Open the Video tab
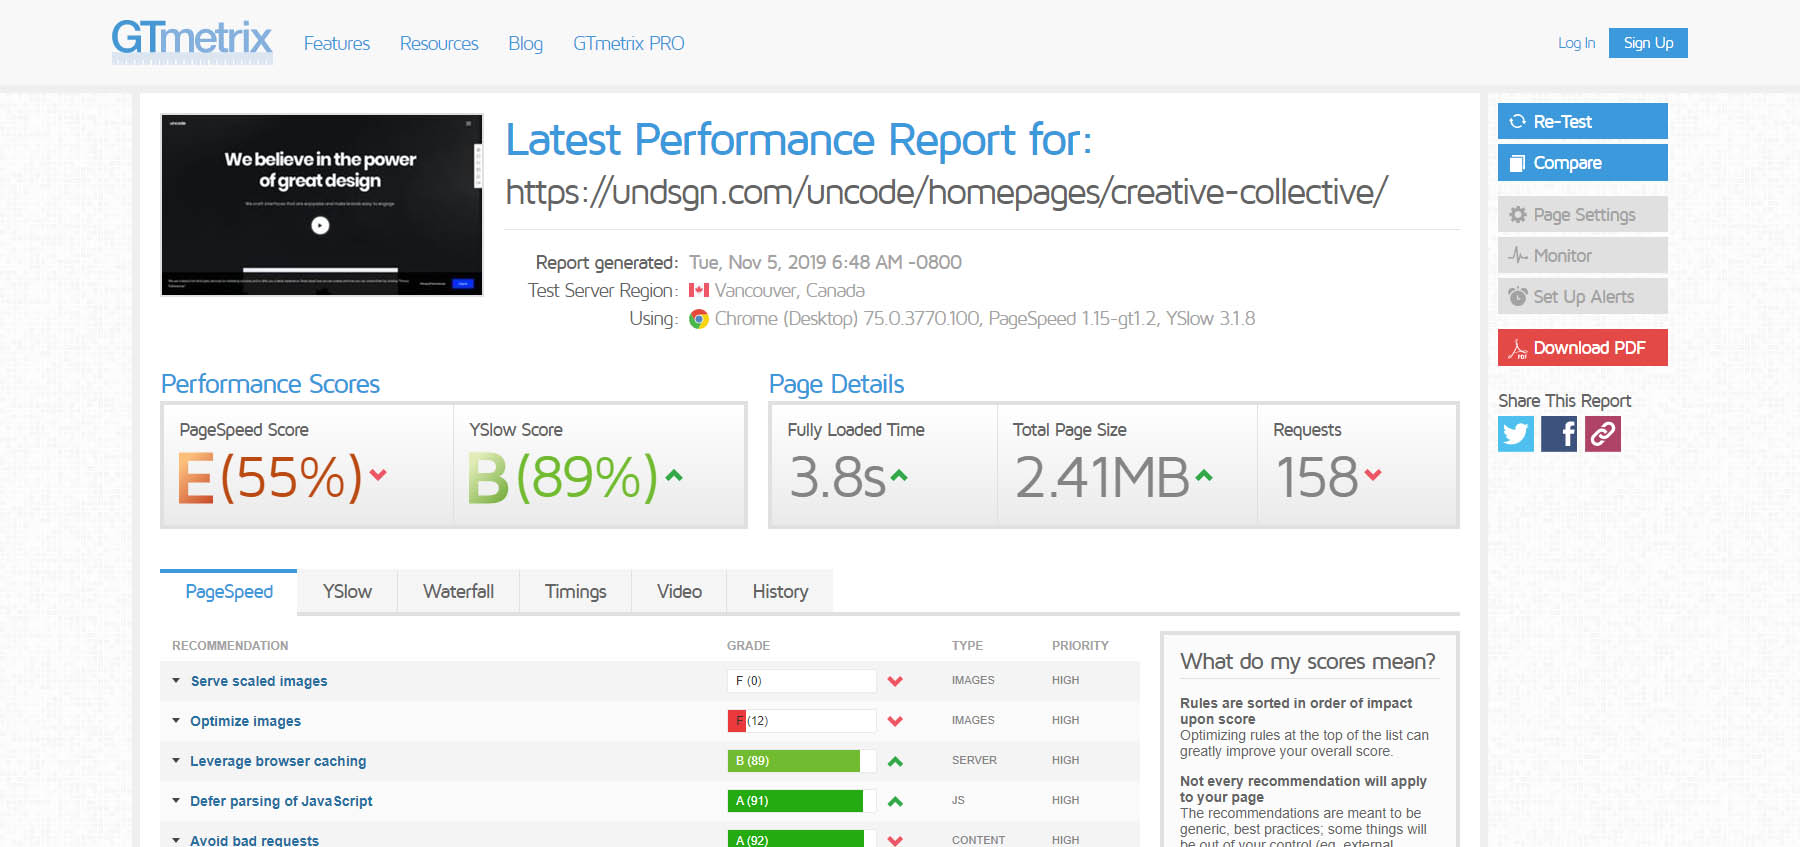1800x847 pixels. click(679, 591)
